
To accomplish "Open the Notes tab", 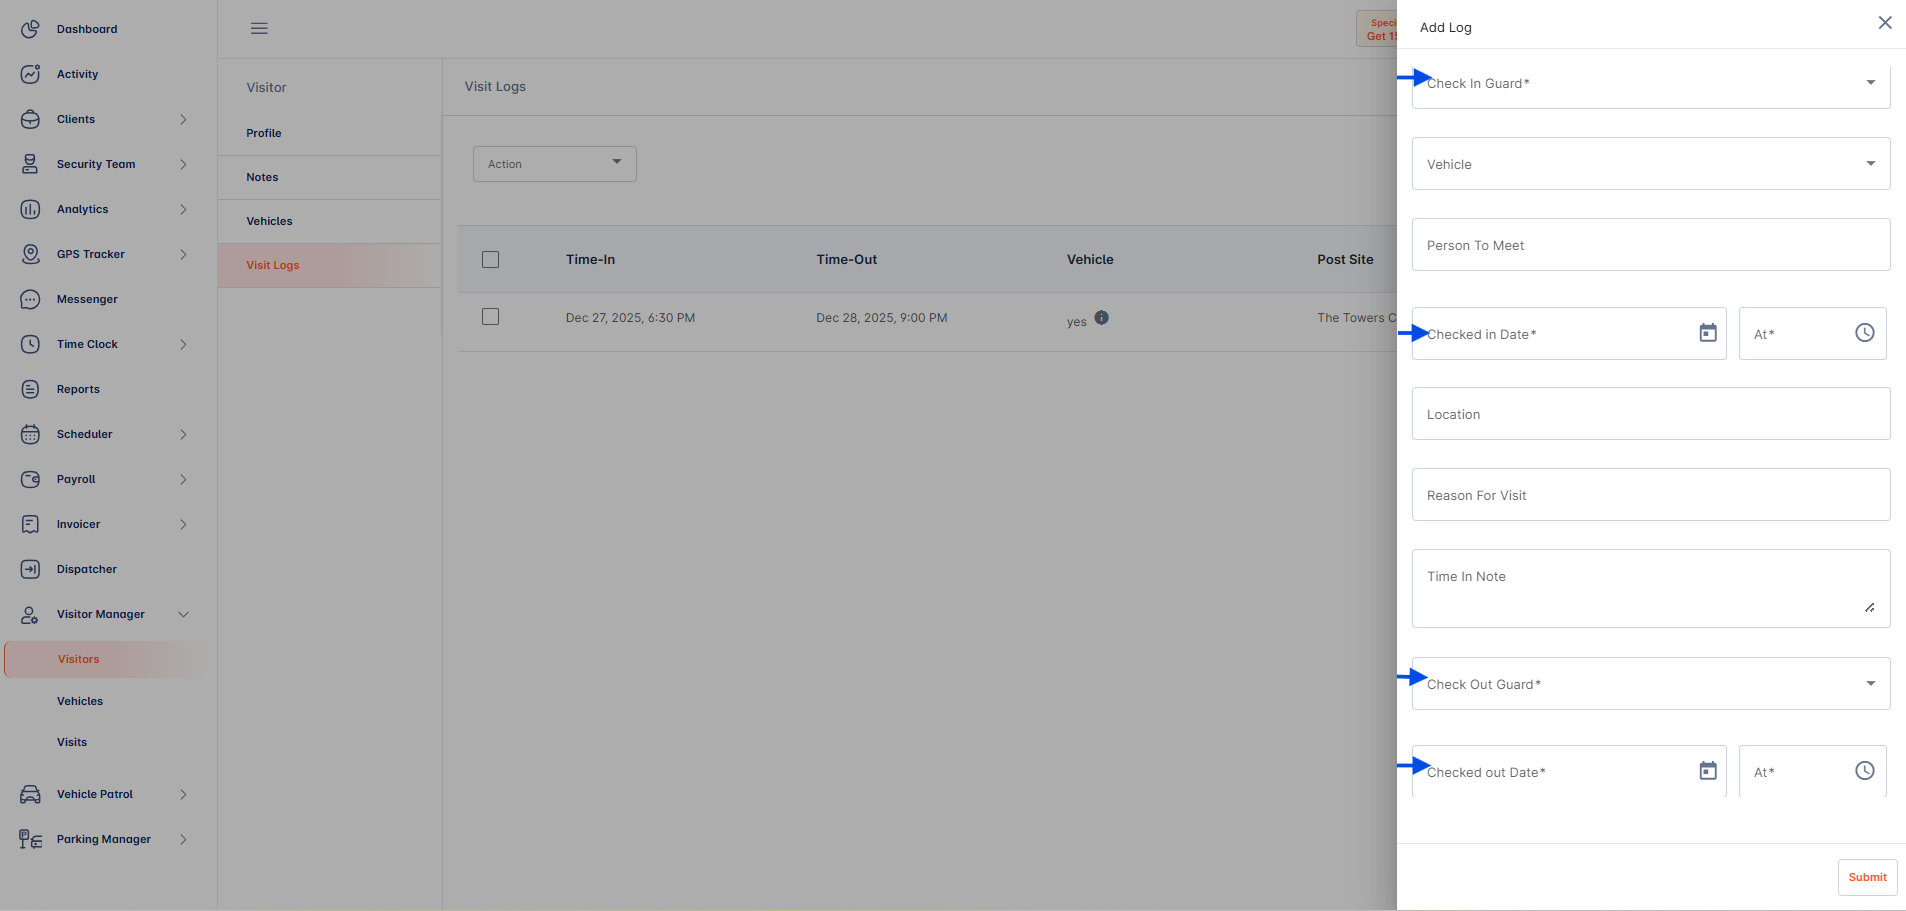I will tap(330, 177).
